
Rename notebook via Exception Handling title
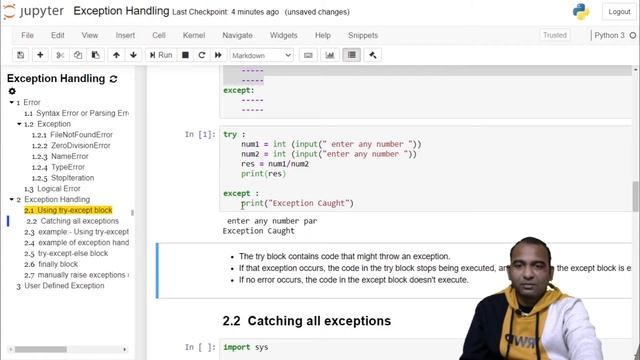coord(121,11)
